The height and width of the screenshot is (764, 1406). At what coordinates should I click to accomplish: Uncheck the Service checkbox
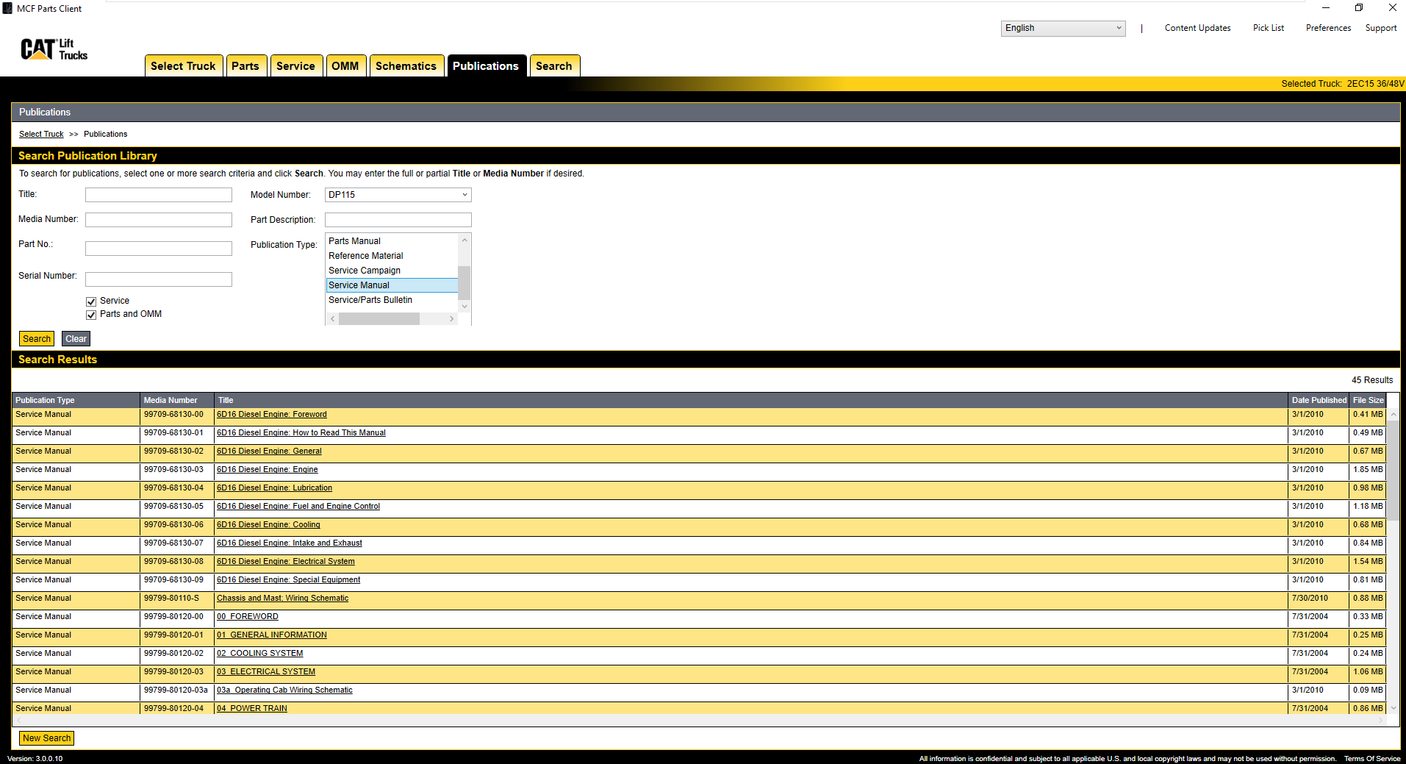point(91,300)
